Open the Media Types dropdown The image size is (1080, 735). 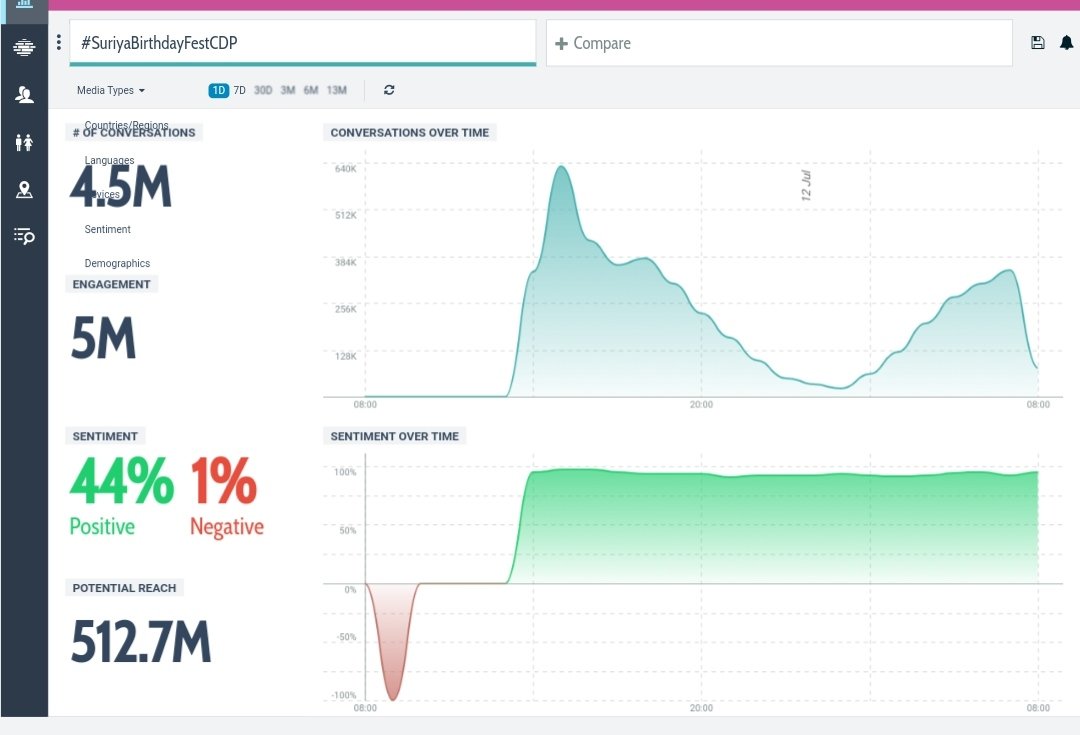click(x=110, y=89)
